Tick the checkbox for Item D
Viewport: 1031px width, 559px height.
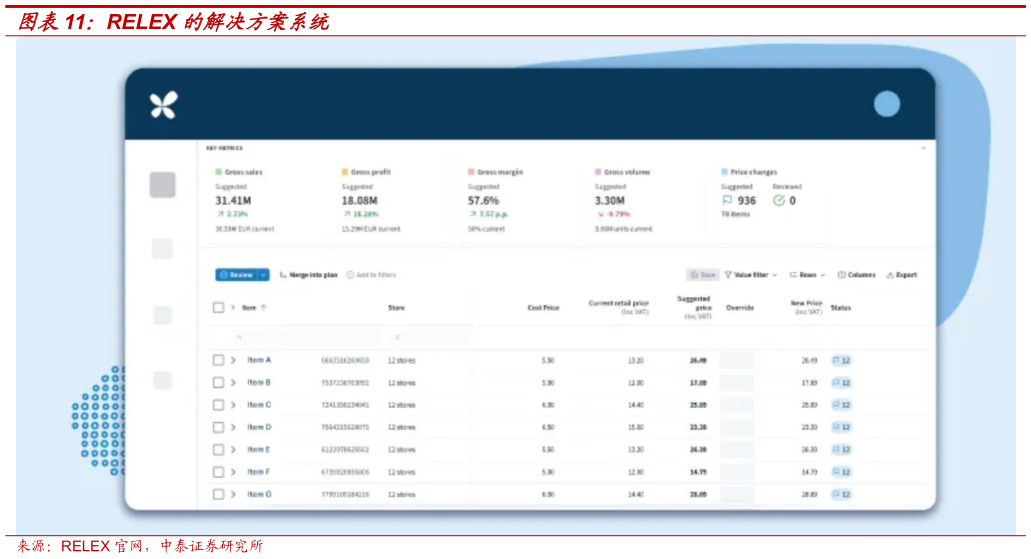tap(218, 427)
